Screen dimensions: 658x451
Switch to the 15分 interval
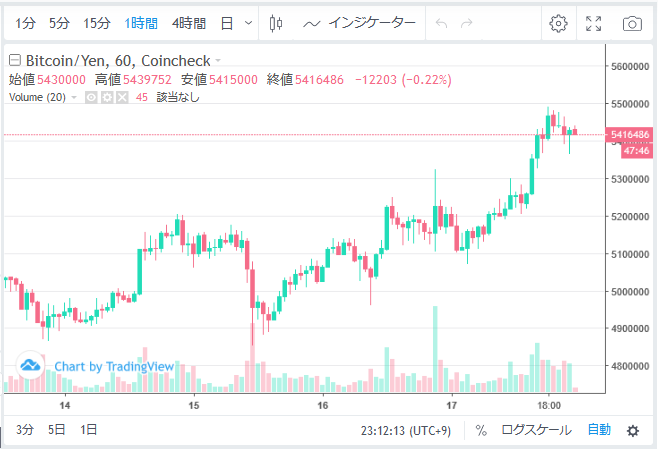(x=97, y=23)
